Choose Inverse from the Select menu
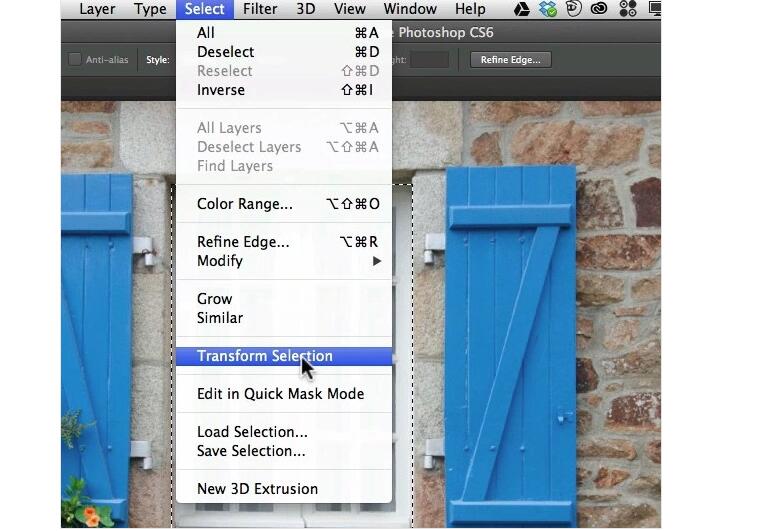The height and width of the screenshot is (531, 764). 284,90
